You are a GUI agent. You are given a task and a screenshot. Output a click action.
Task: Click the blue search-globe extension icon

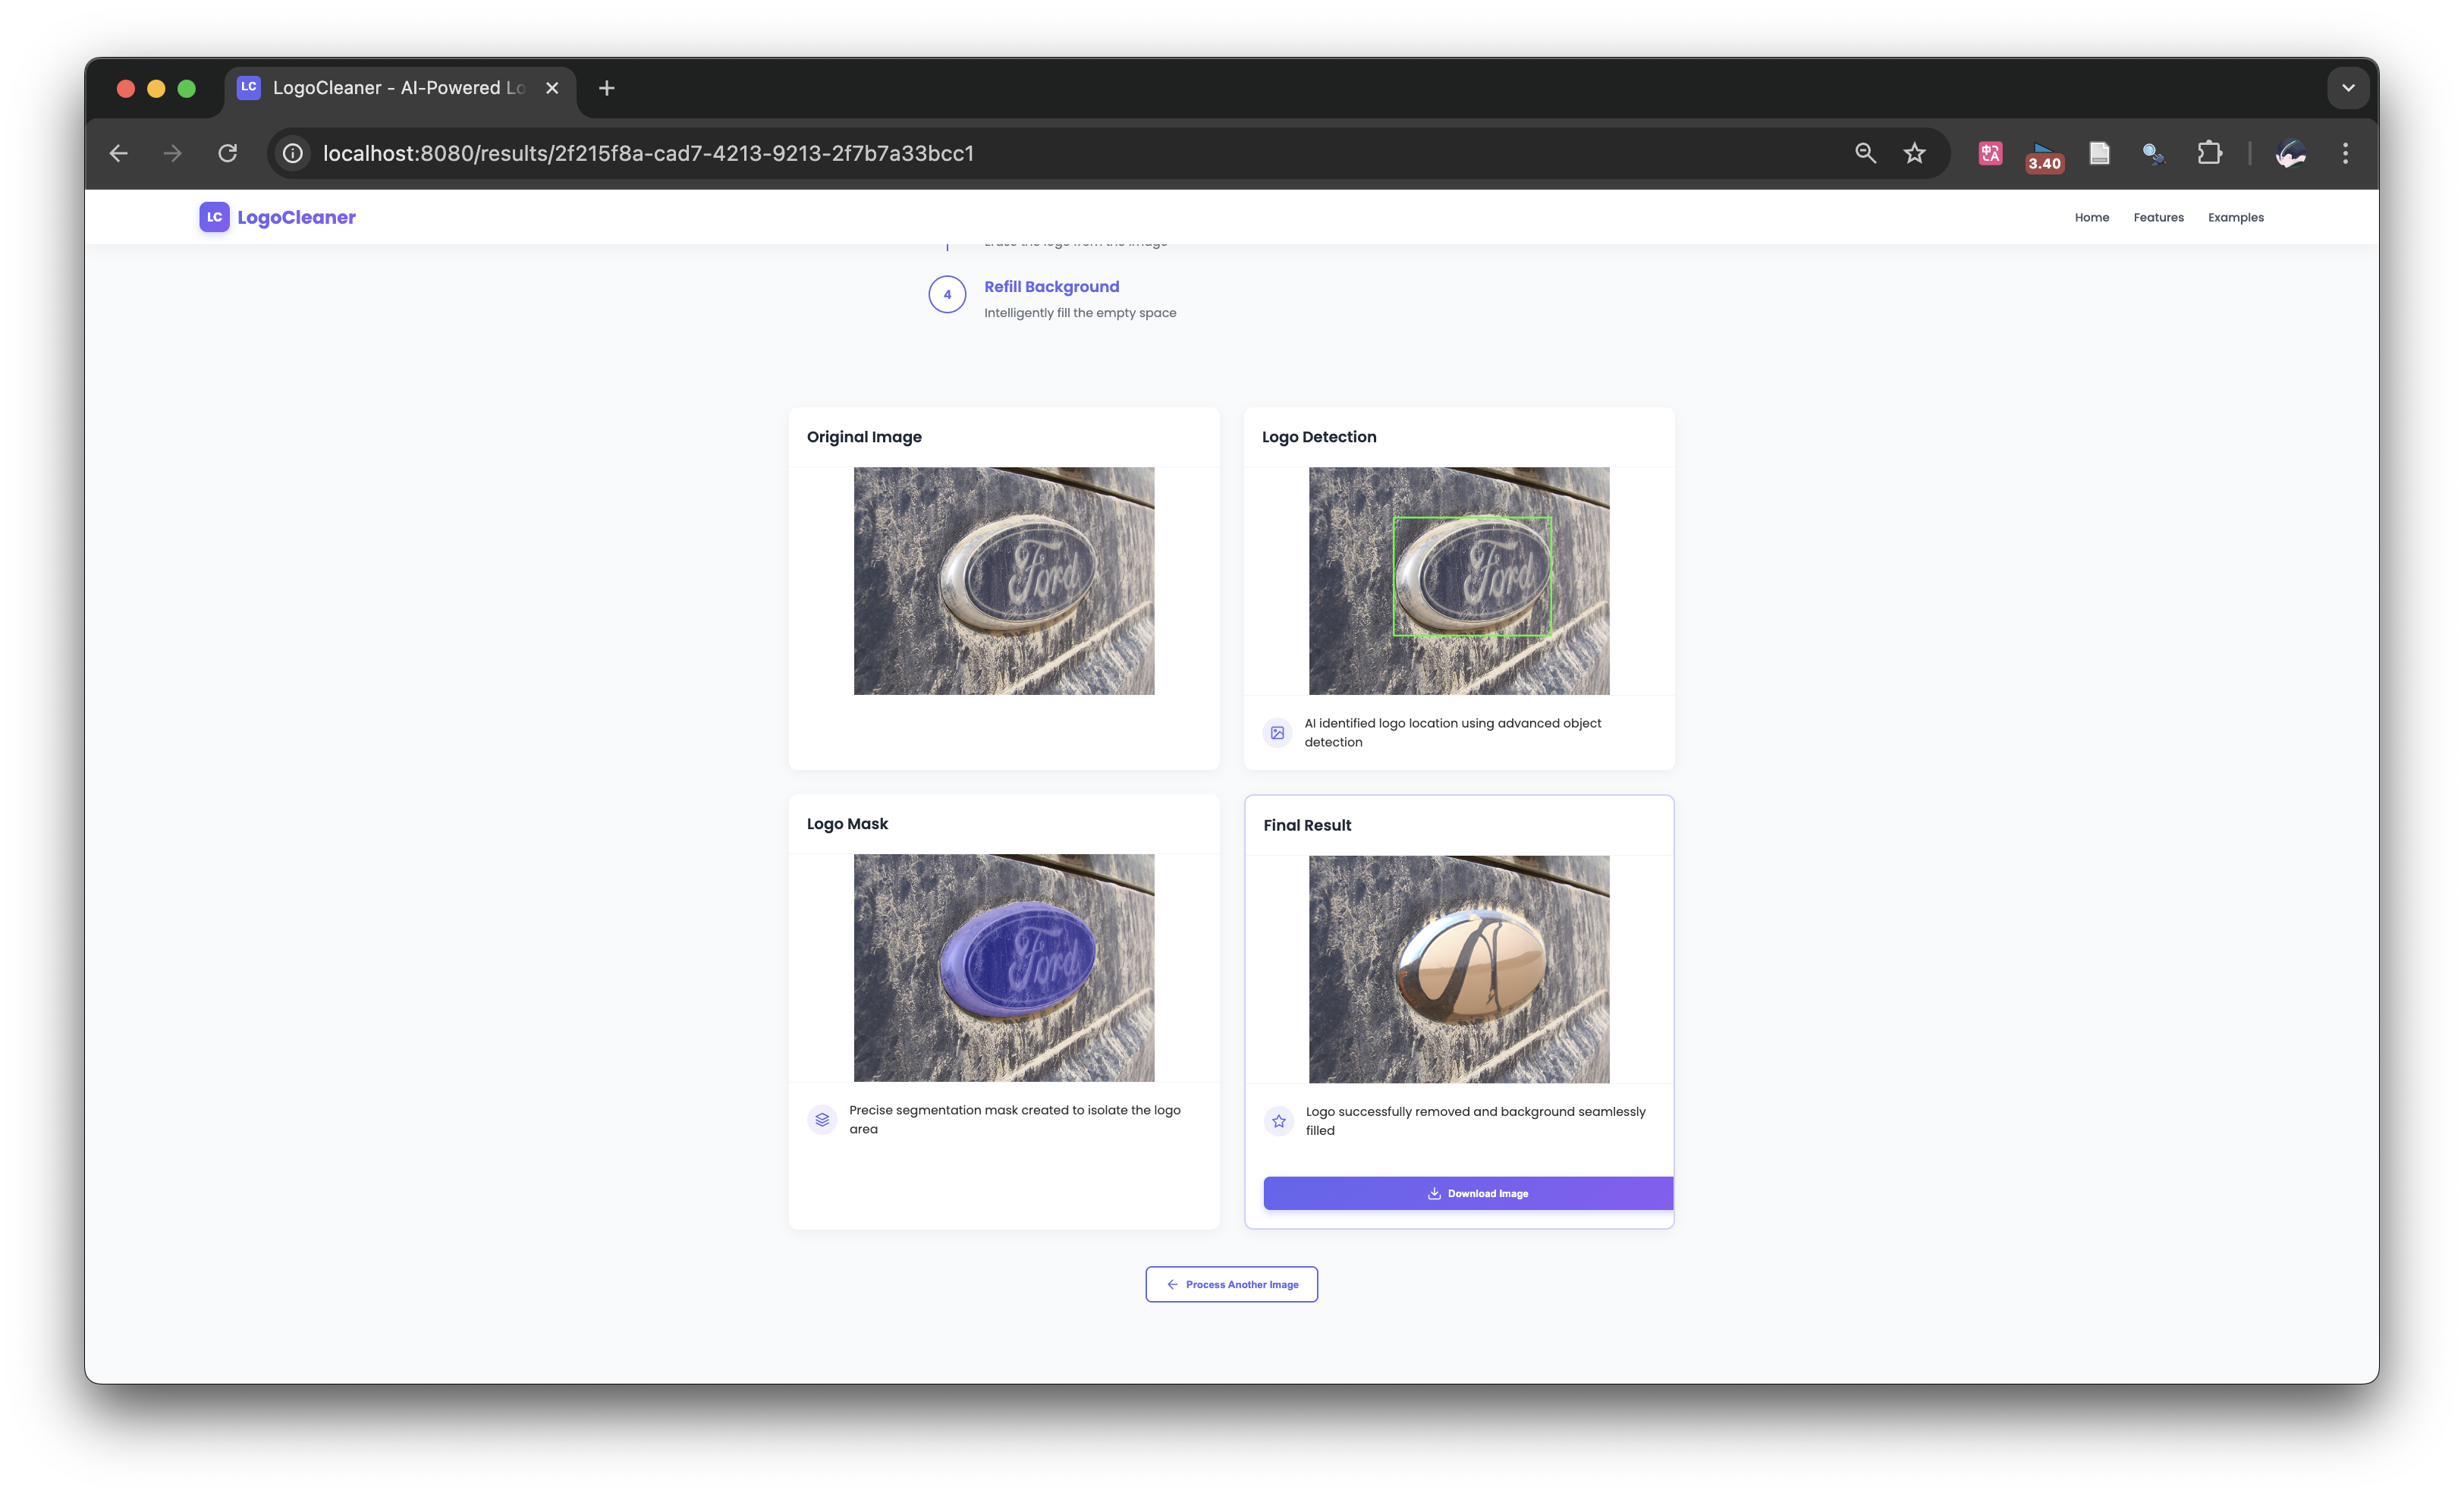(x=2153, y=153)
